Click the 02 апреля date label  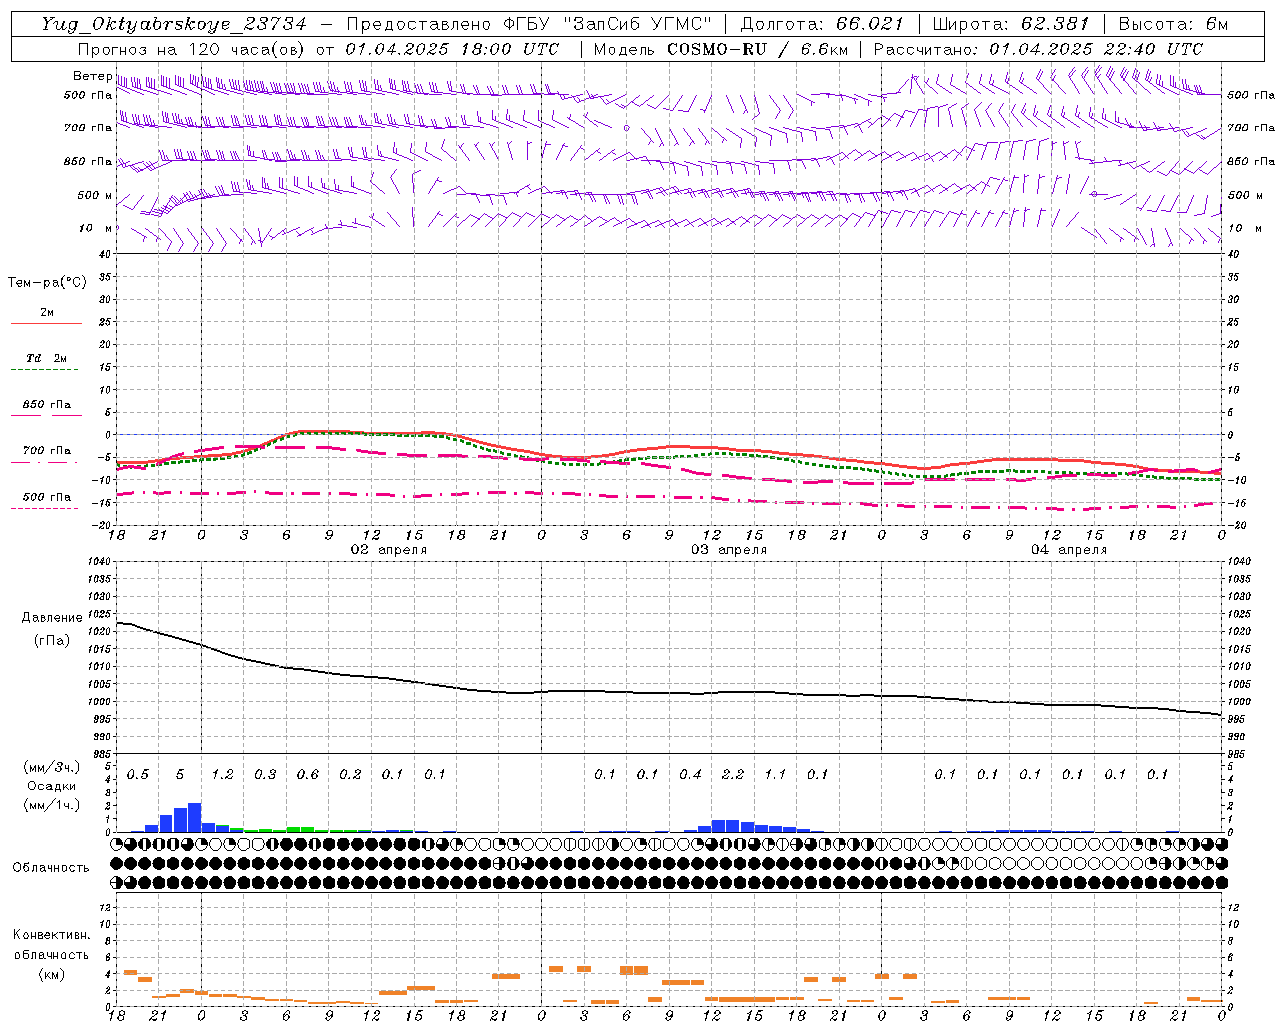click(x=388, y=550)
